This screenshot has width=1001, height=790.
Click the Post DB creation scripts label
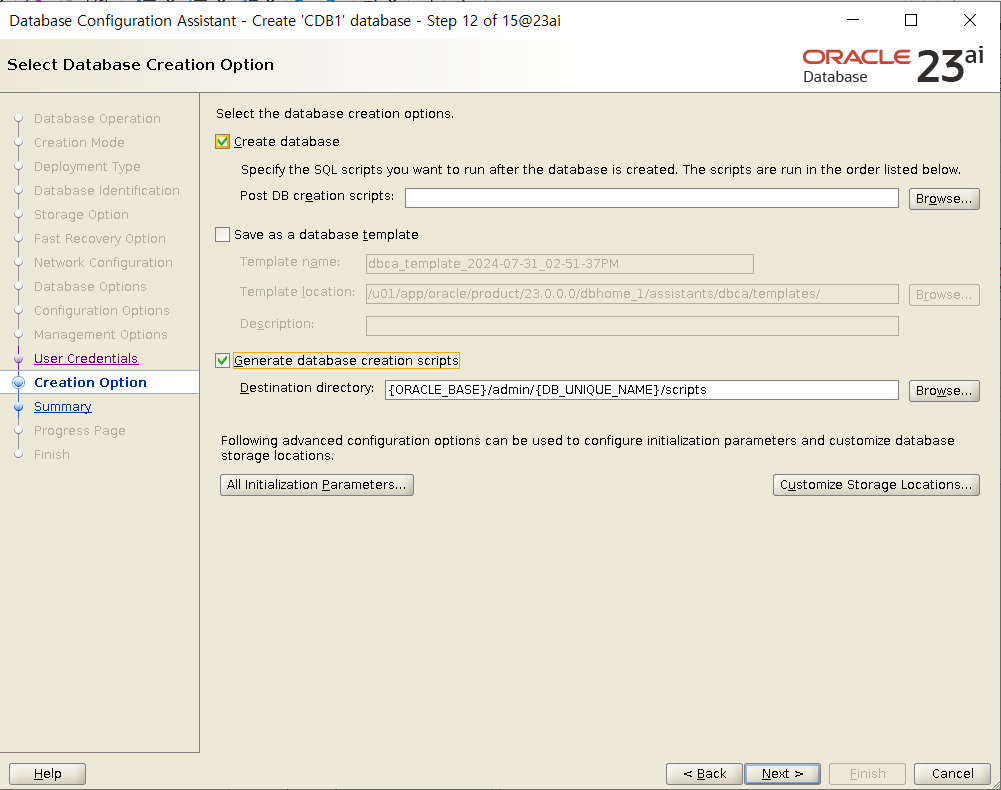(317, 195)
